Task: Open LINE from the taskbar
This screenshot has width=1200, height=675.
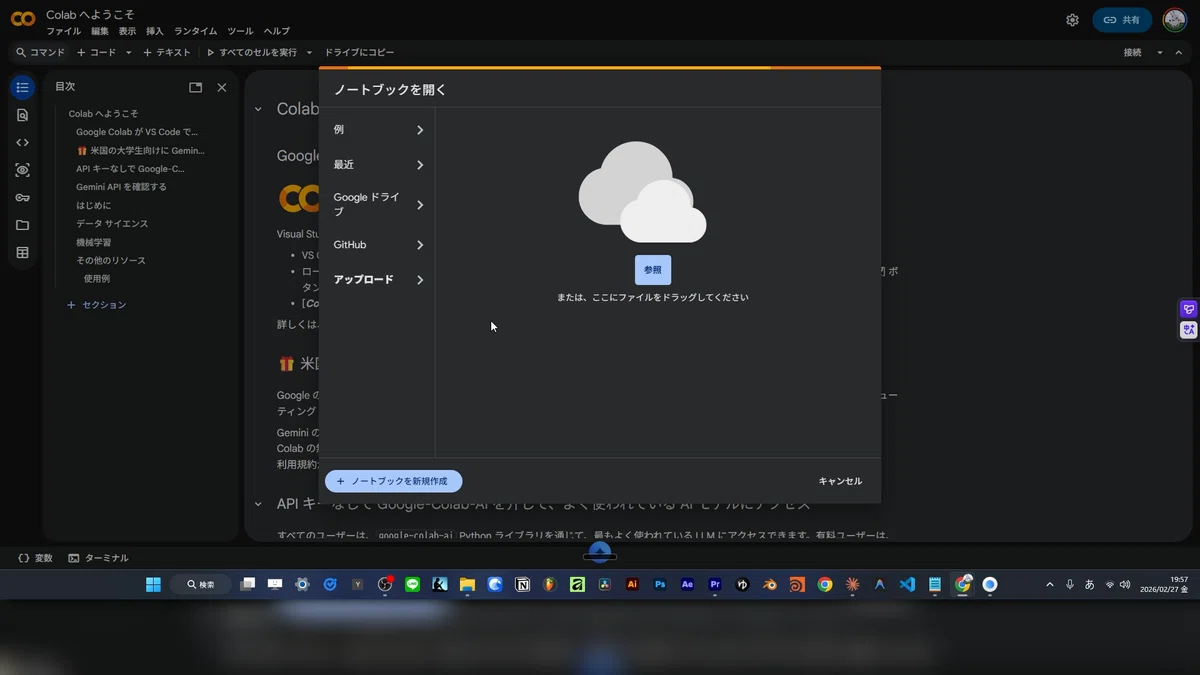Action: (x=412, y=585)
